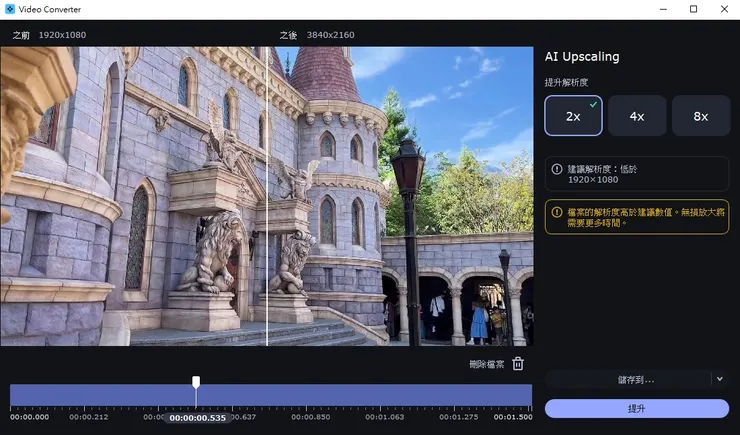Click the Video Converter app logo icon
This screenshot has height=435, width=740.
coord(9,9)
